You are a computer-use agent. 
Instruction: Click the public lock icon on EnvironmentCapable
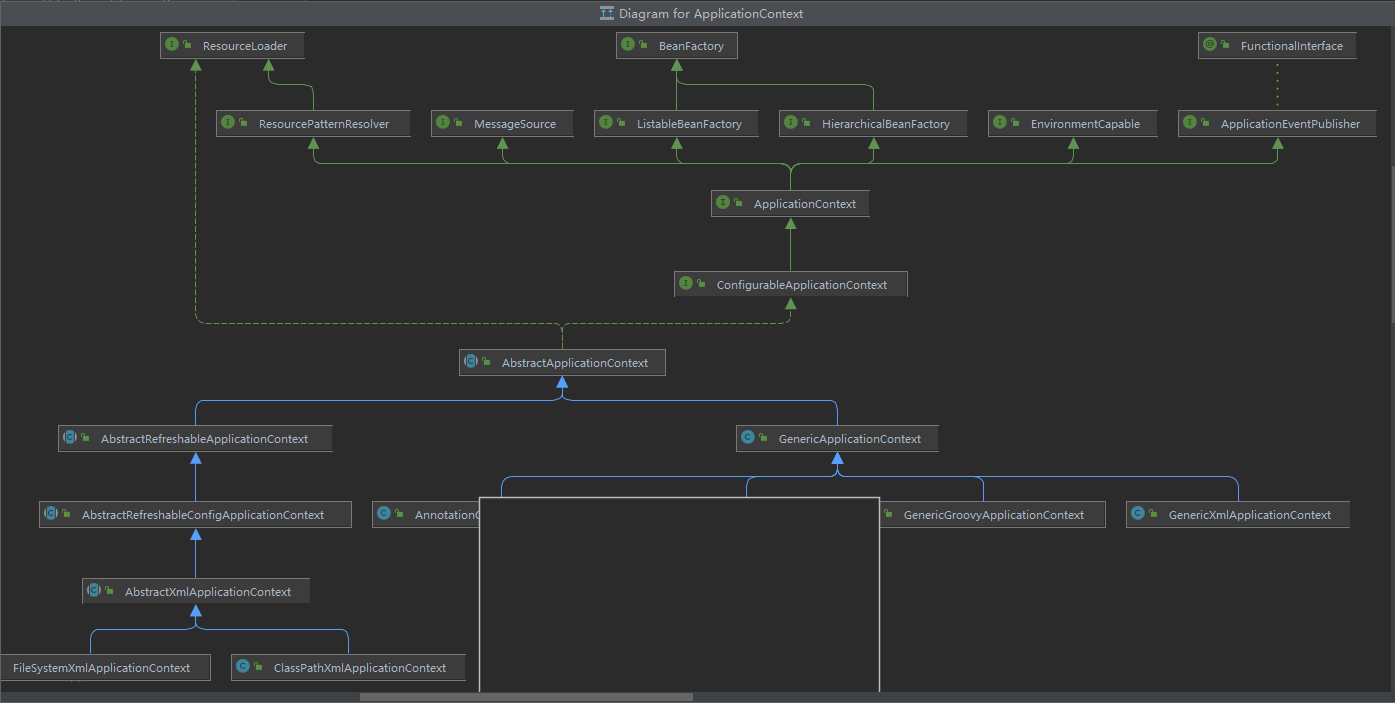[x=1016, y=124]
